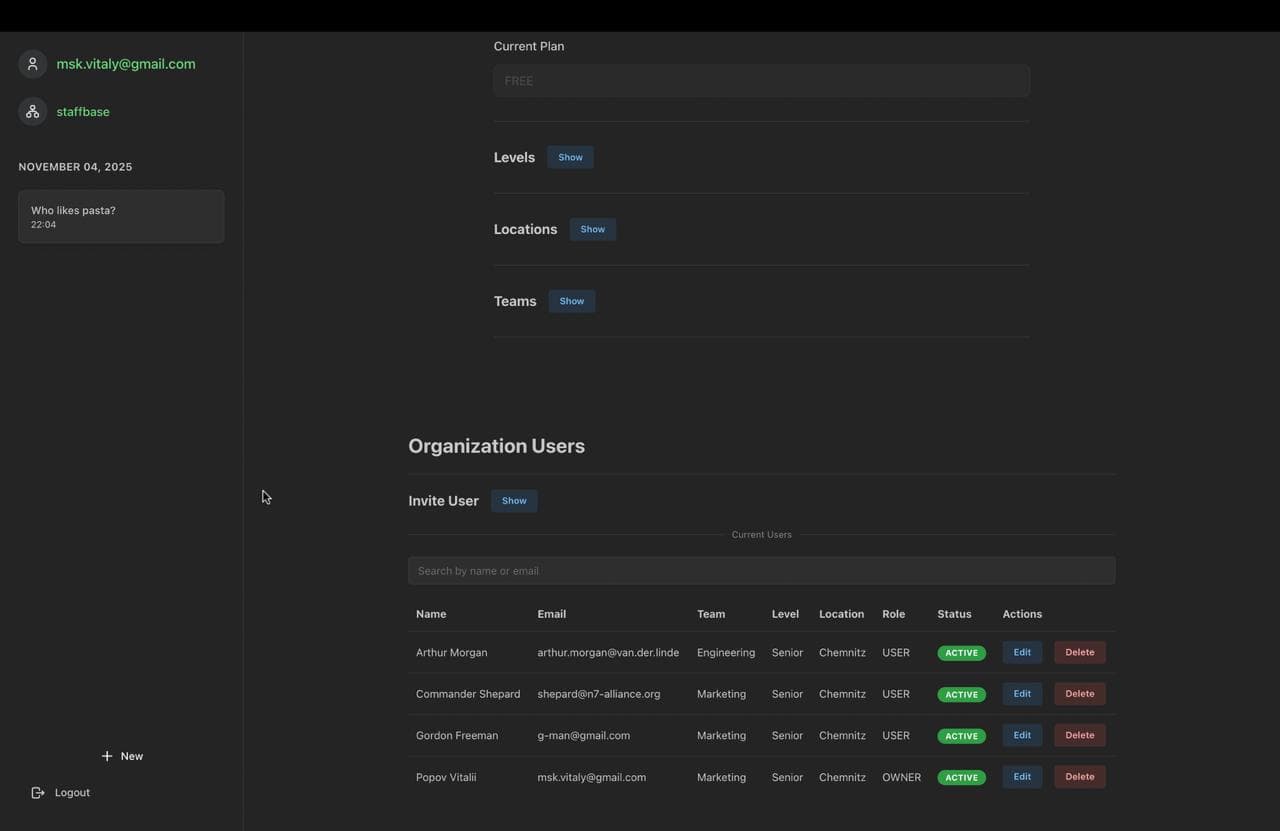Open the staffbase organization link
Viewport: 1280px width, 831px height.
[83, 112]
